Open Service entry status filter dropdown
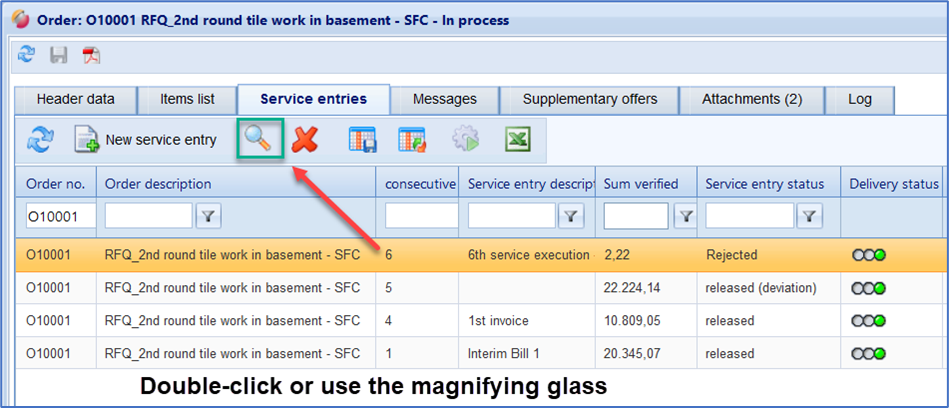This screenshot has width=949, height=408. [x=808, y=215]
